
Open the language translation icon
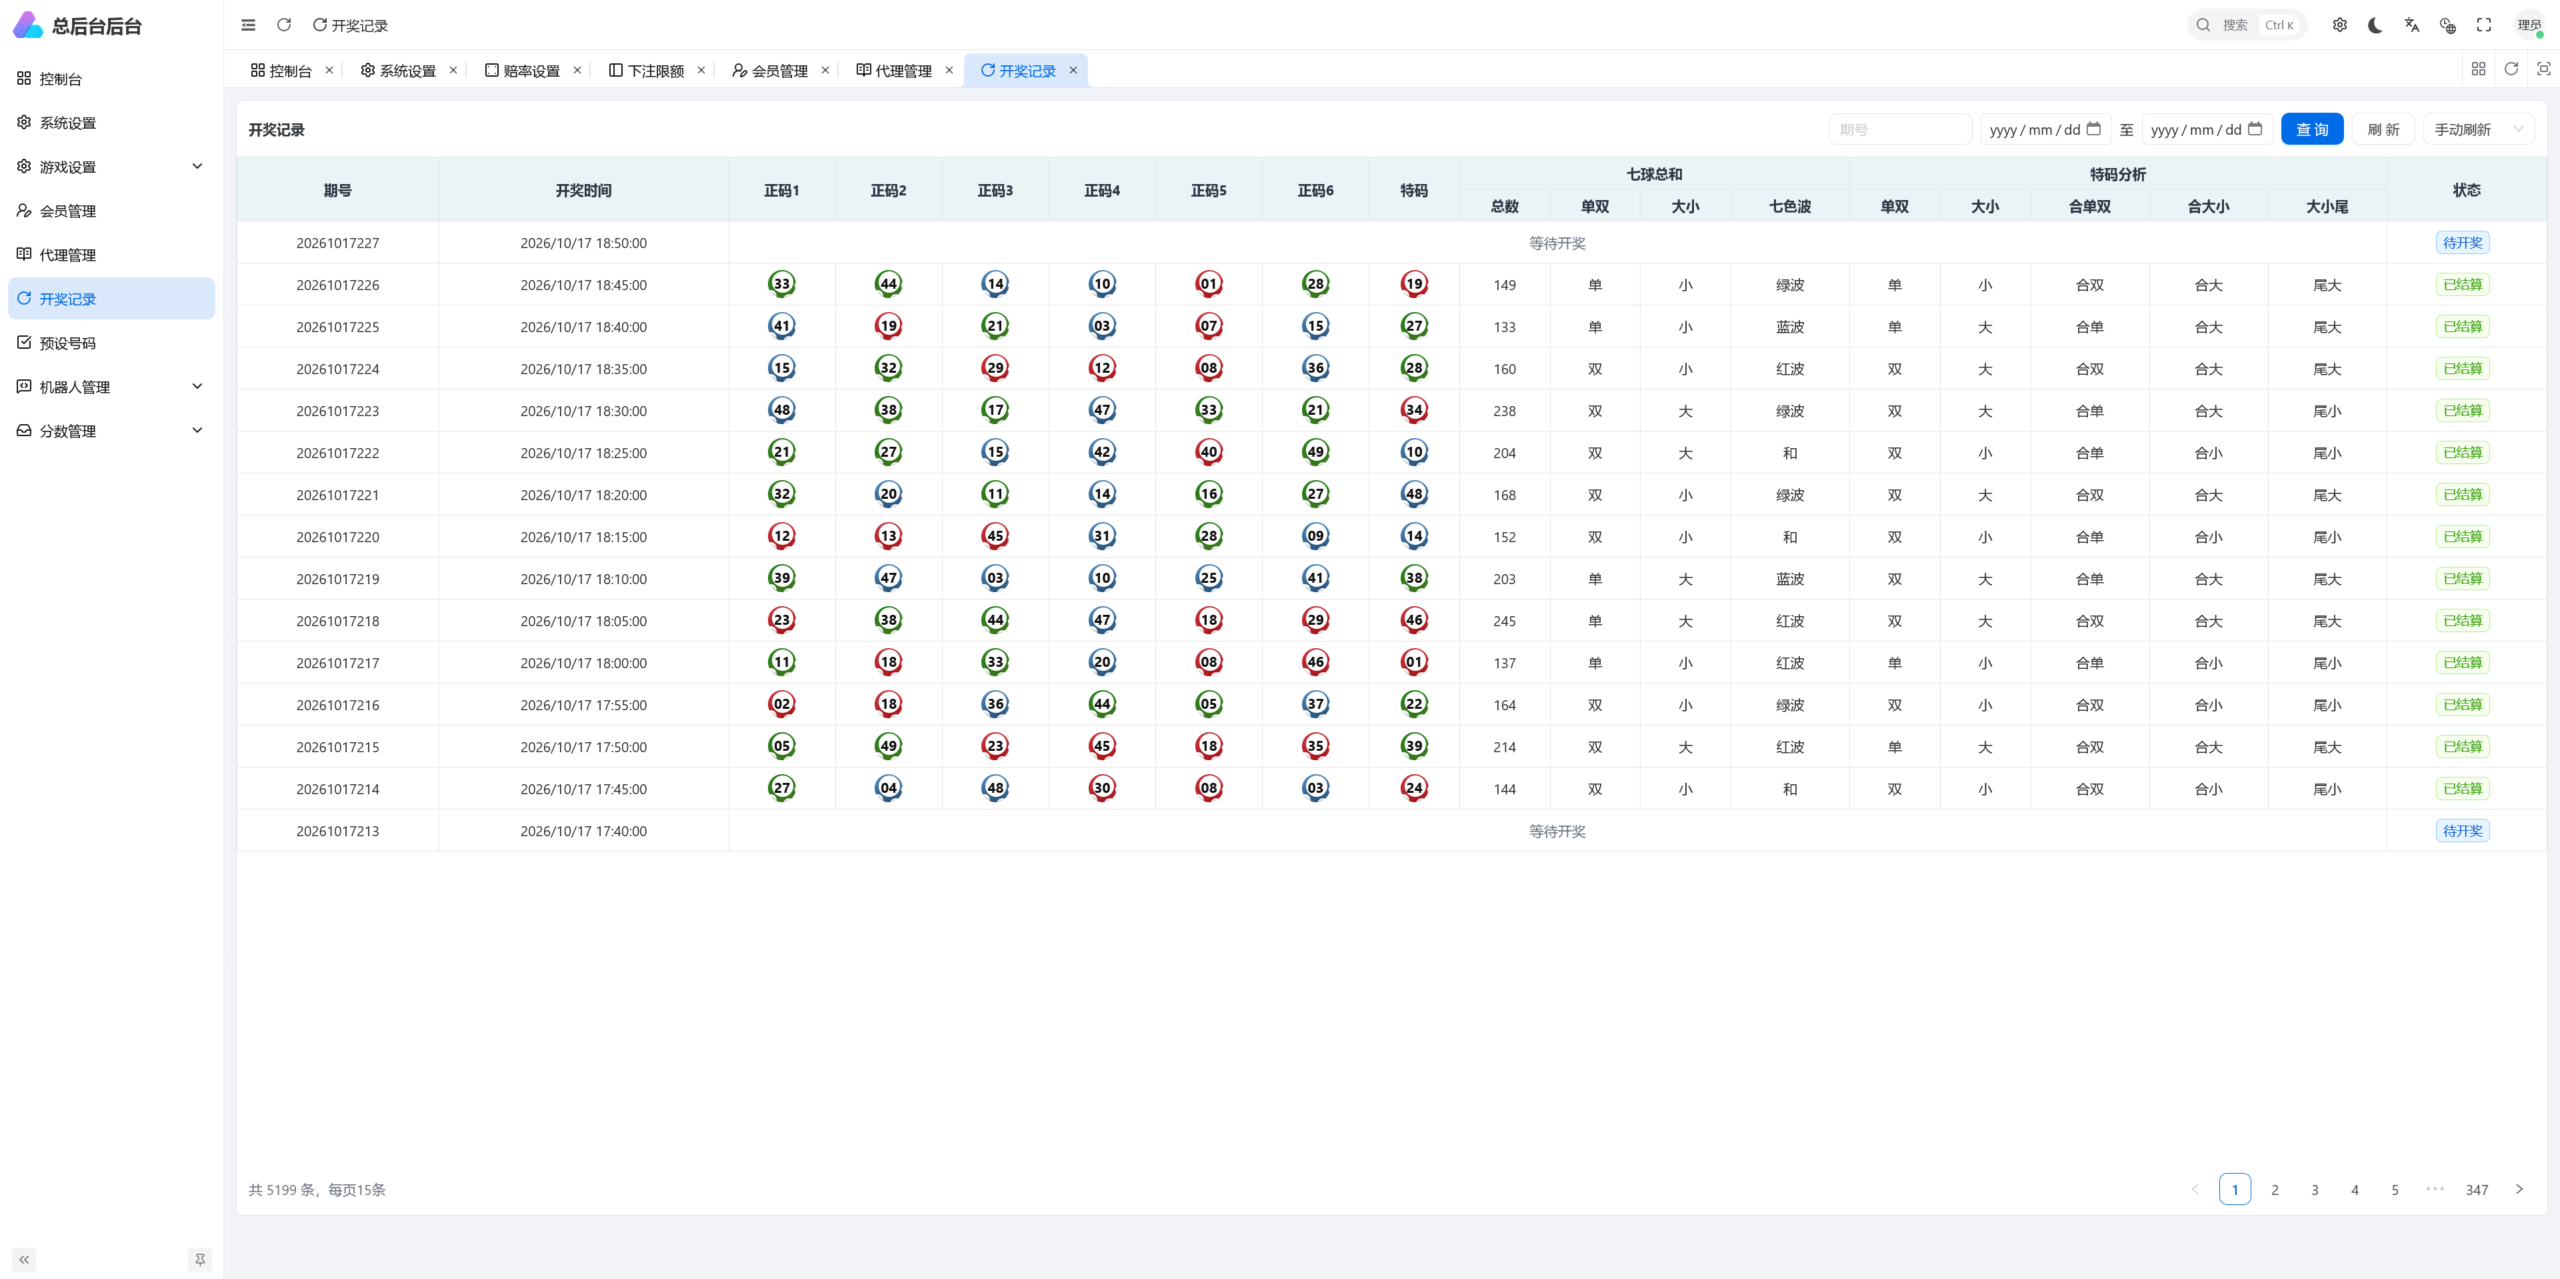tap(2412, 25)
